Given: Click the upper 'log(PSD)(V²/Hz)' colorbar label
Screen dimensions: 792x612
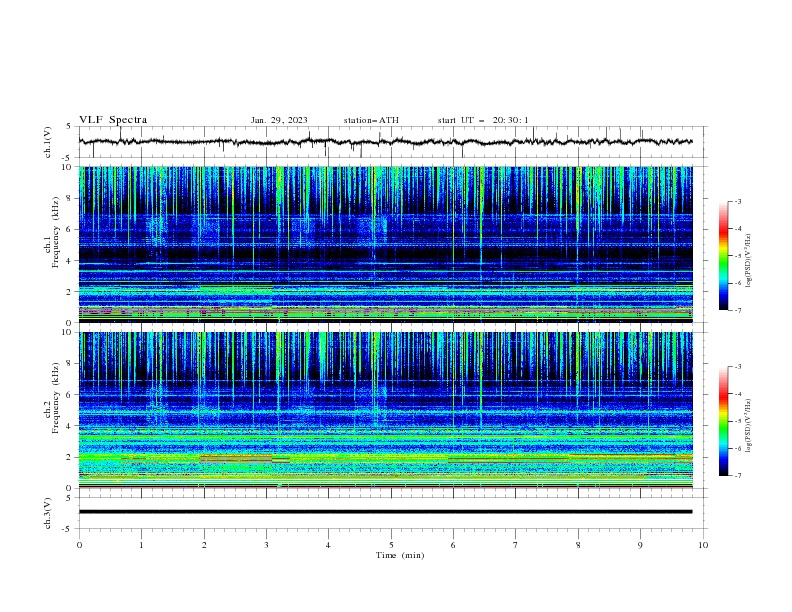Looking at the screenshot, I should (749, 261).
